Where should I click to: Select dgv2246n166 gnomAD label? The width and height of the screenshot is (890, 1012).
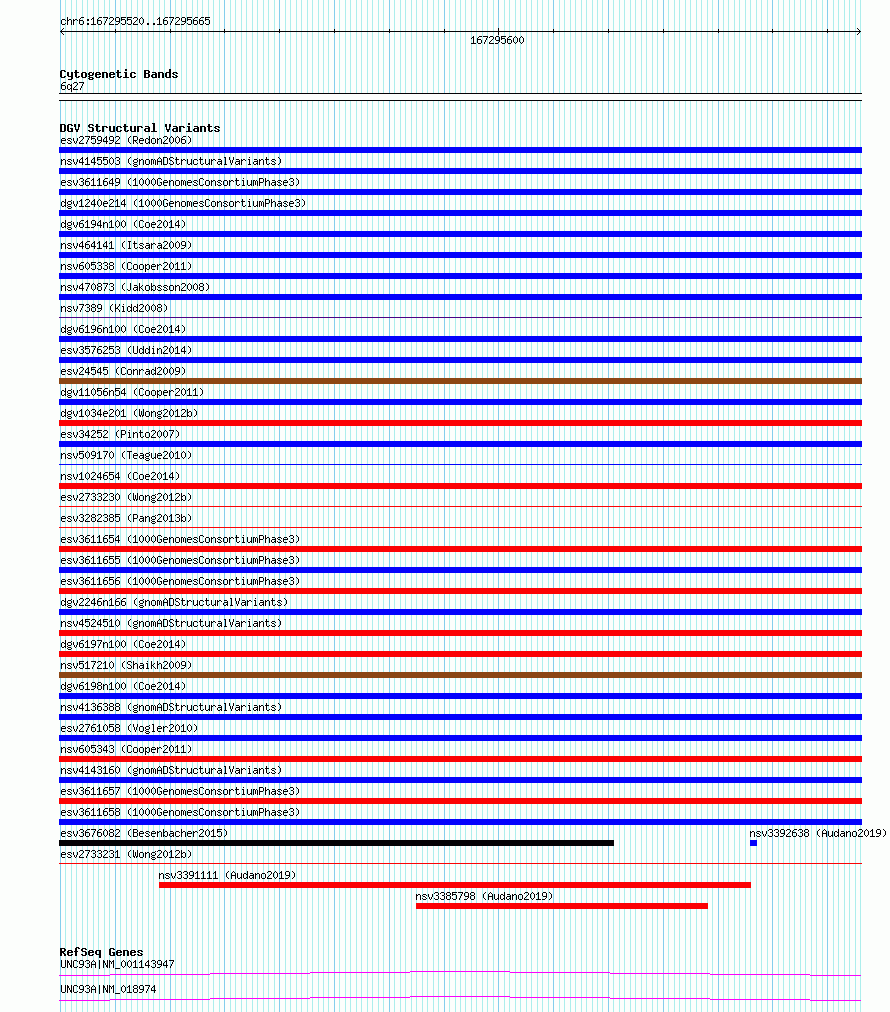[174, 602]
